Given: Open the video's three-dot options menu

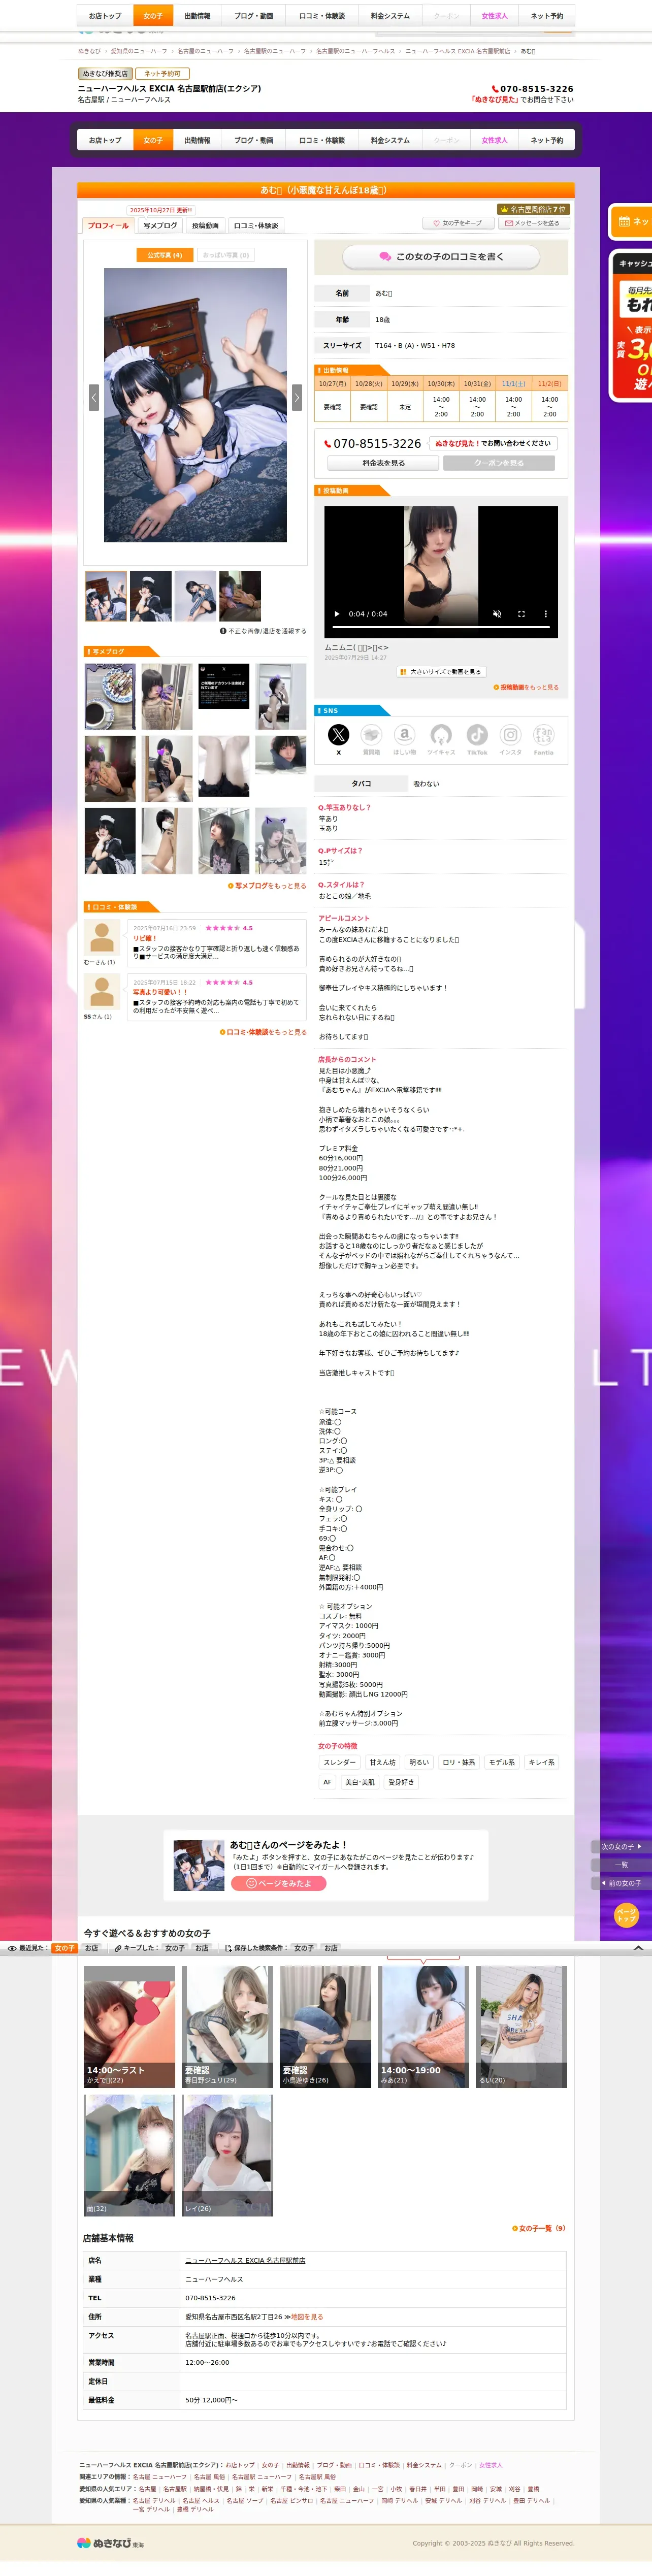Looking at the screenshot, I should coord(545,614).
